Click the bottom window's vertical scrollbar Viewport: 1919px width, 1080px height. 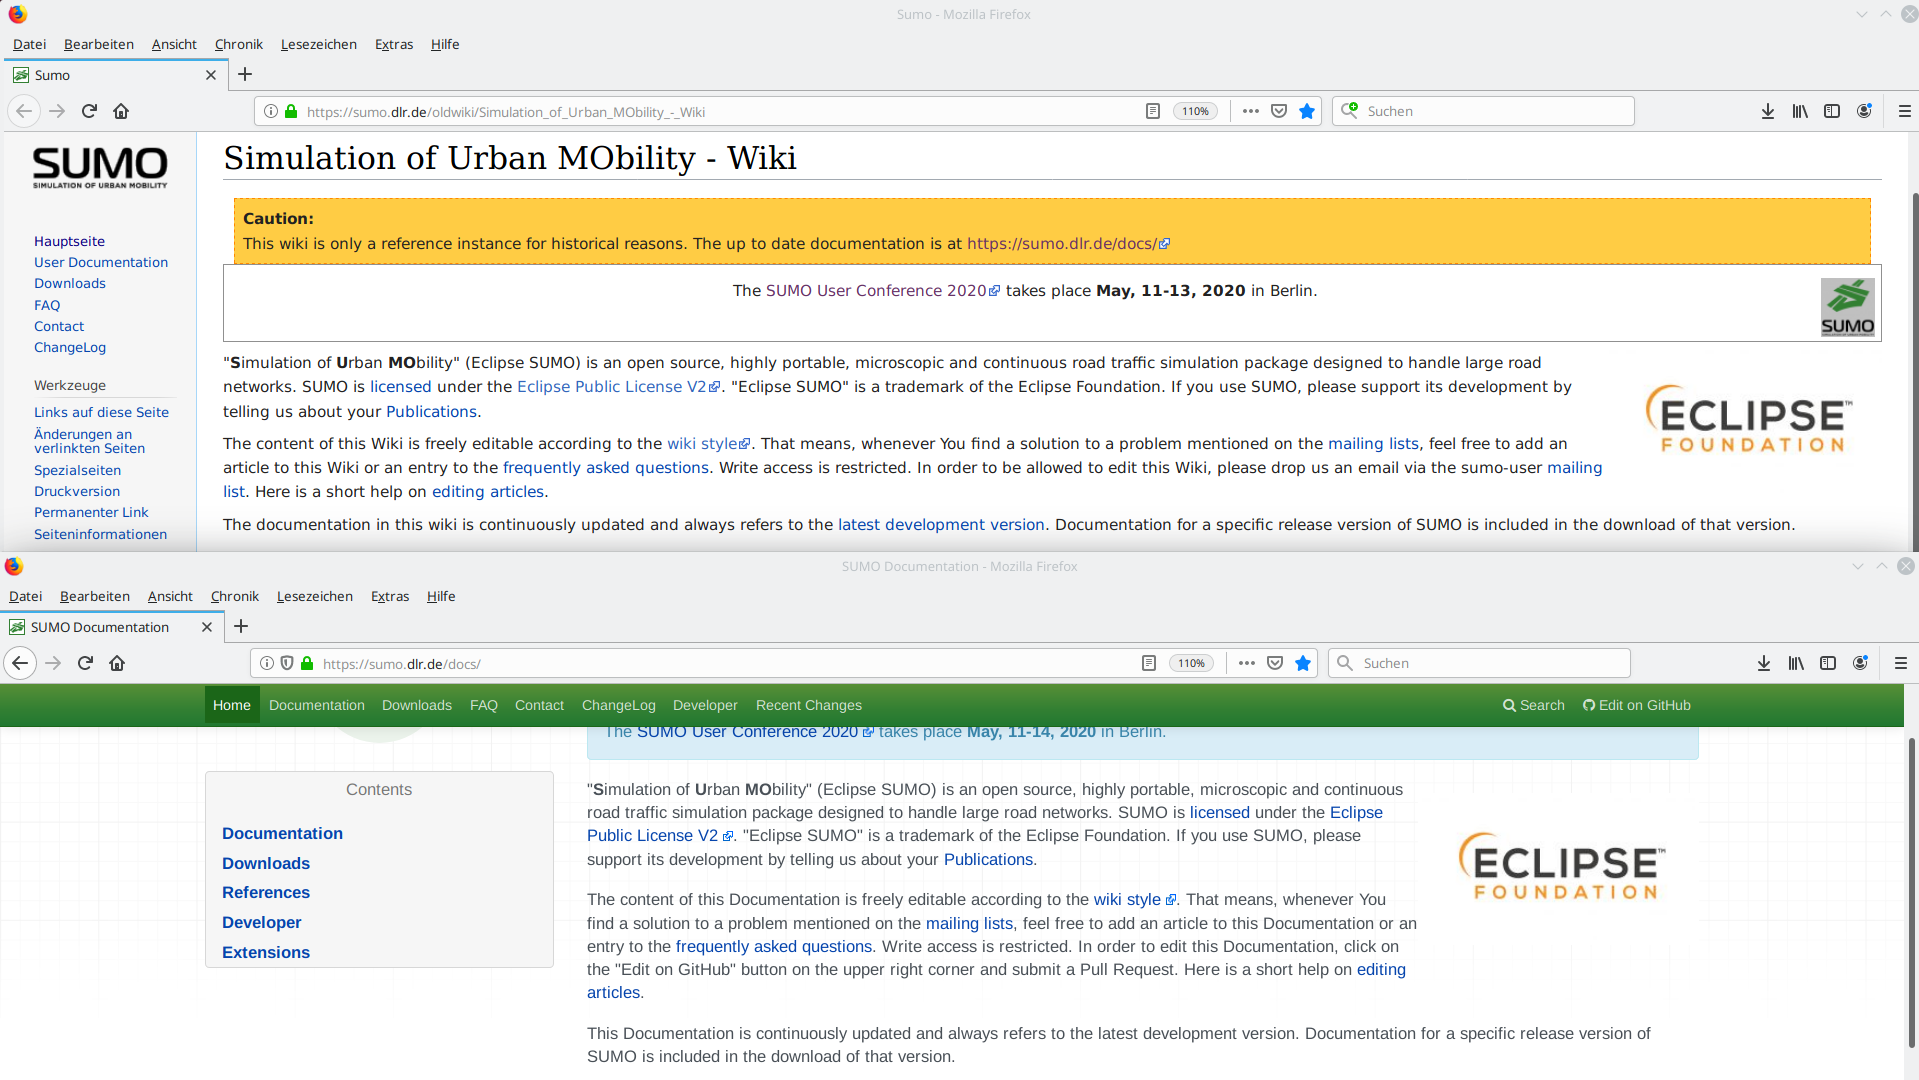pos(1912,893)
